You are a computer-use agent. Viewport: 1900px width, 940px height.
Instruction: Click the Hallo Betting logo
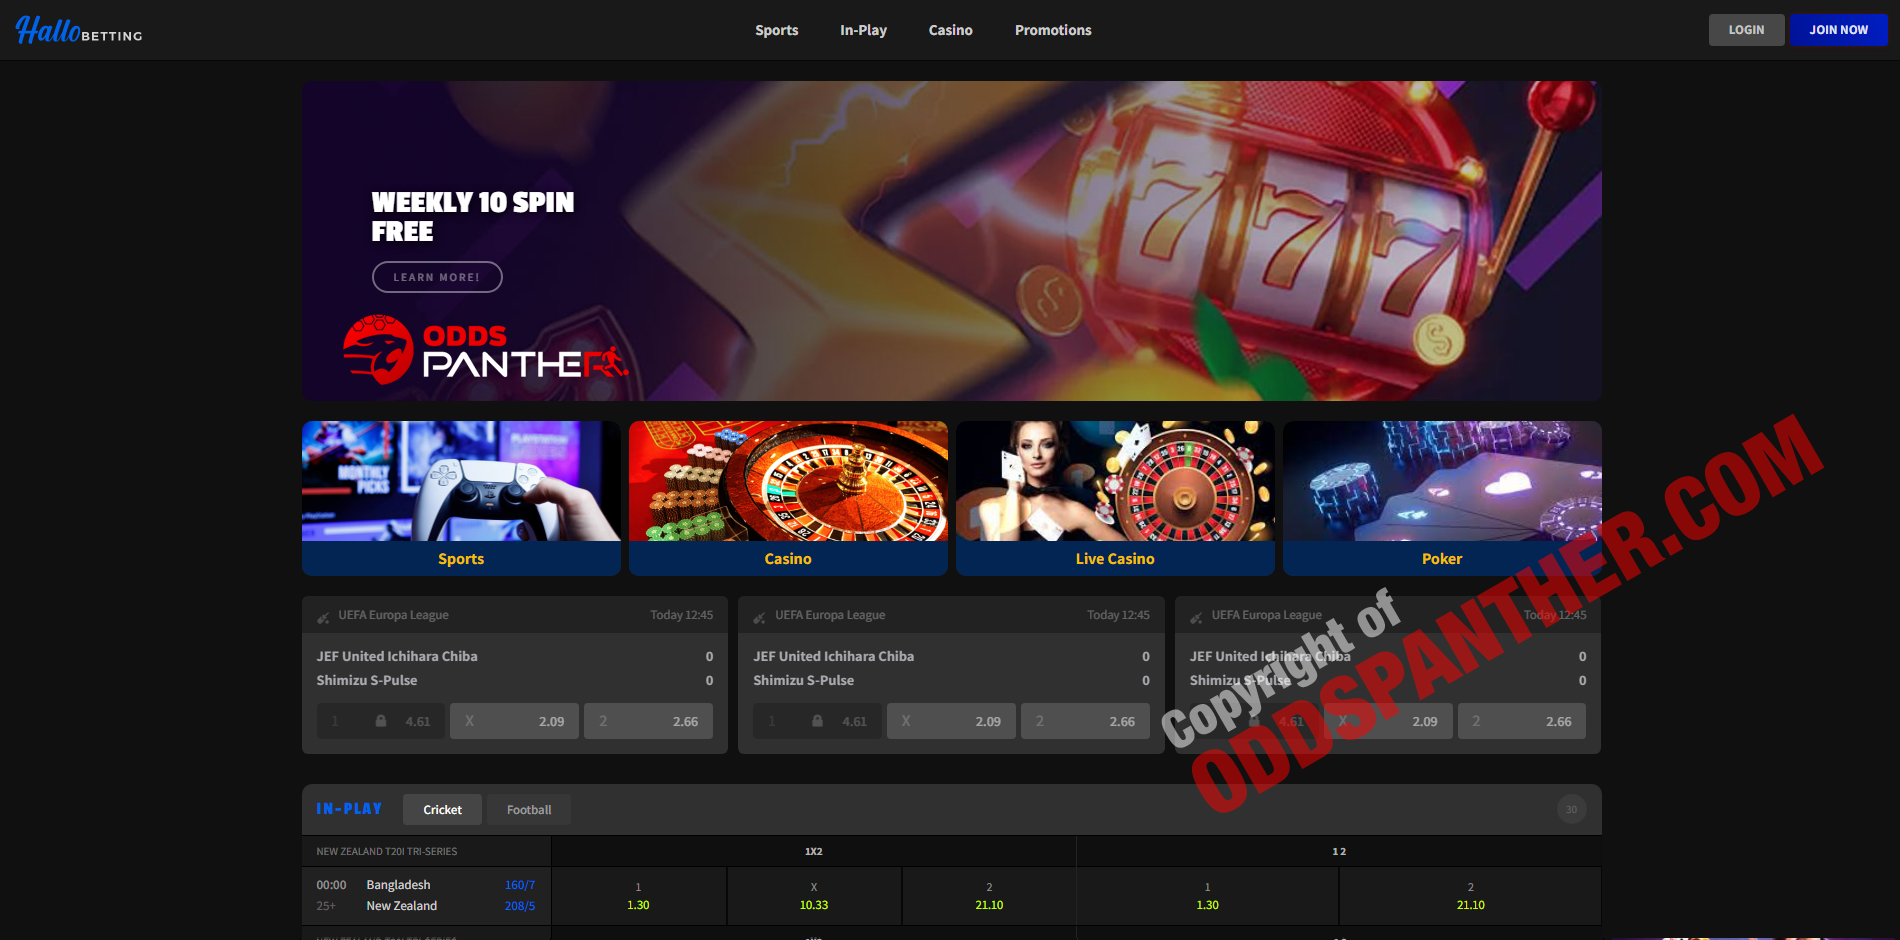[x=79, y=31]
